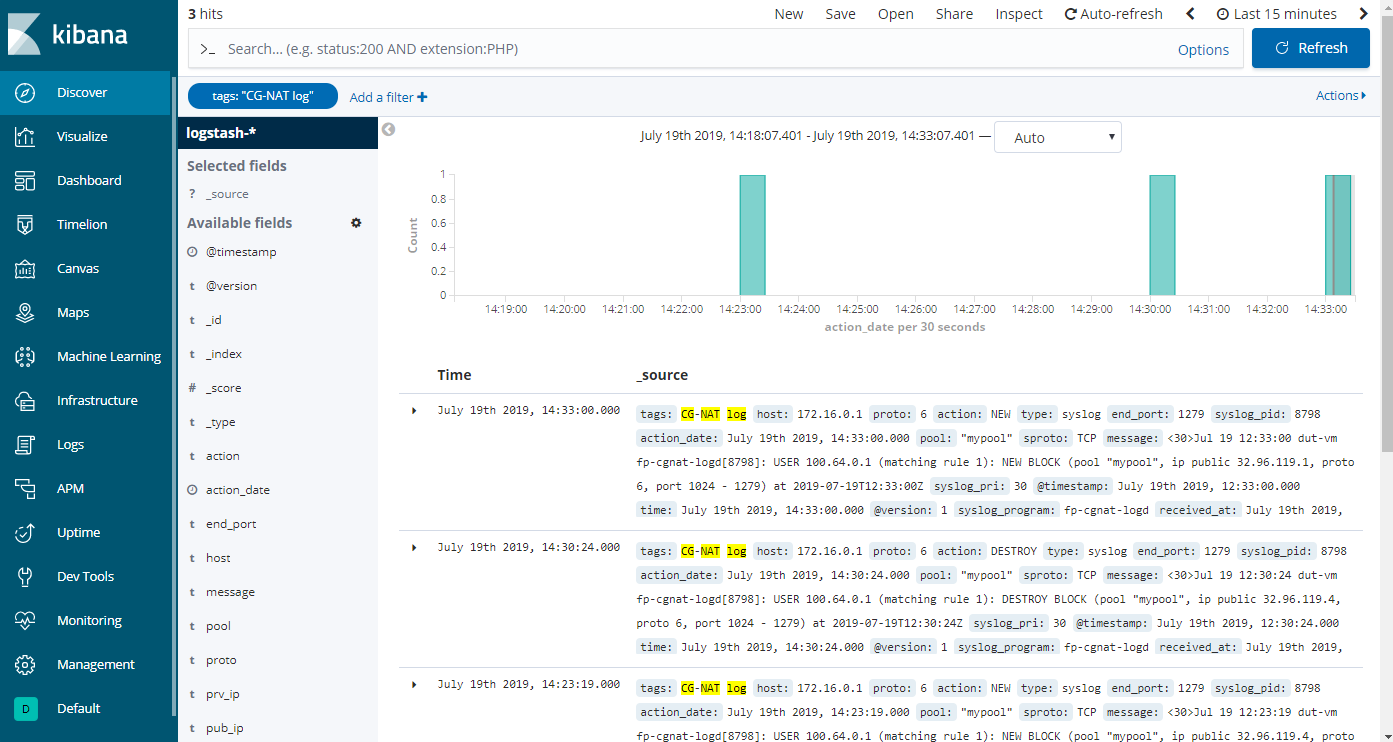Click the Default space avatar
This screenshot has height=742, width=1393.
pos(26,708)
